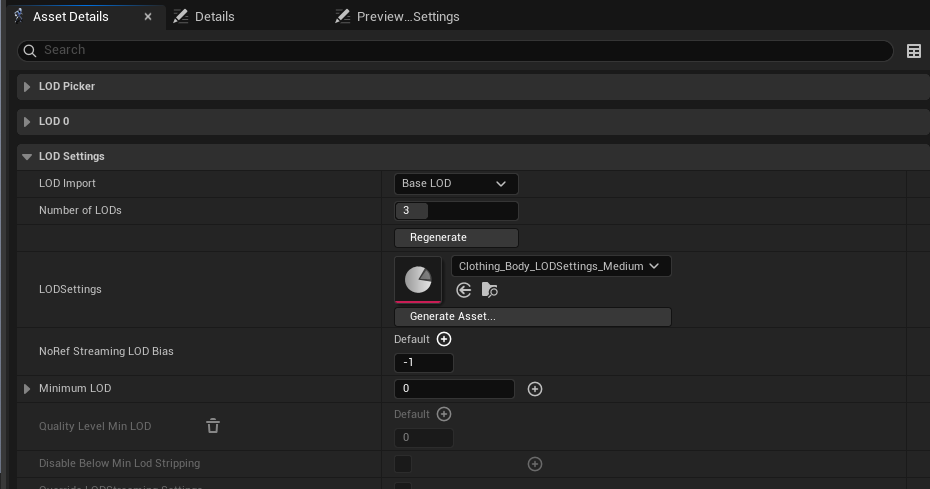The height and width of the screenshot is (489, 930).
Task: Browse to LODSettings asset in Content Browser
Action: click(x=489, y=290)
